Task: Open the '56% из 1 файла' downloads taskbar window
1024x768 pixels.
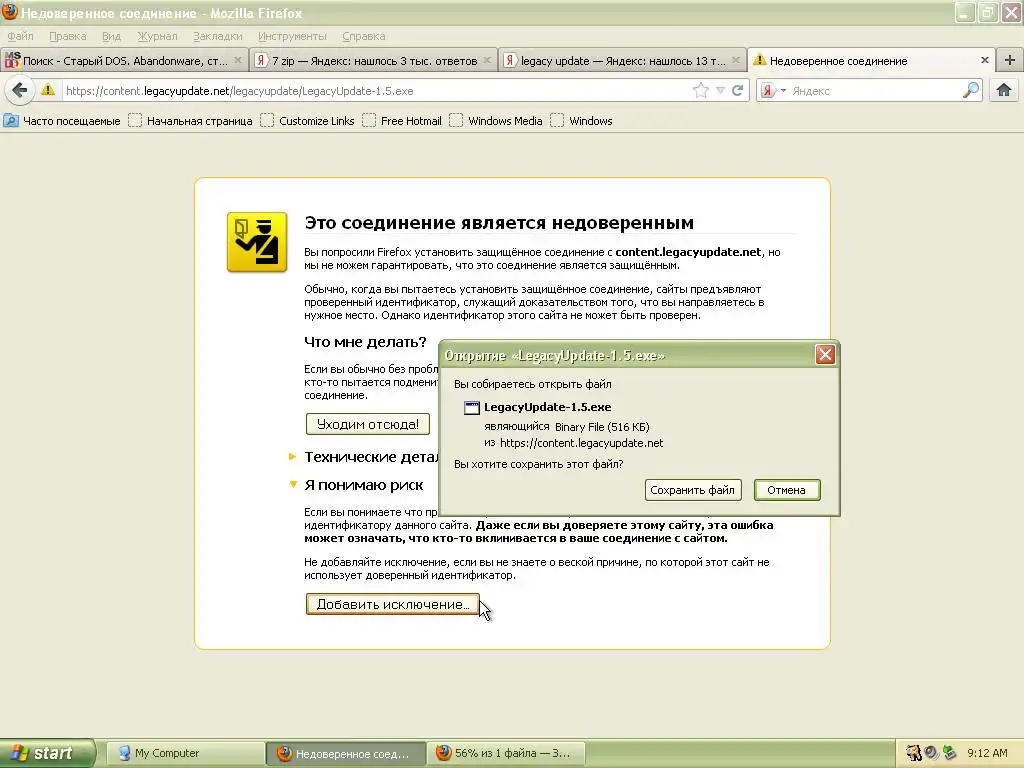Action: click(506, 753)
